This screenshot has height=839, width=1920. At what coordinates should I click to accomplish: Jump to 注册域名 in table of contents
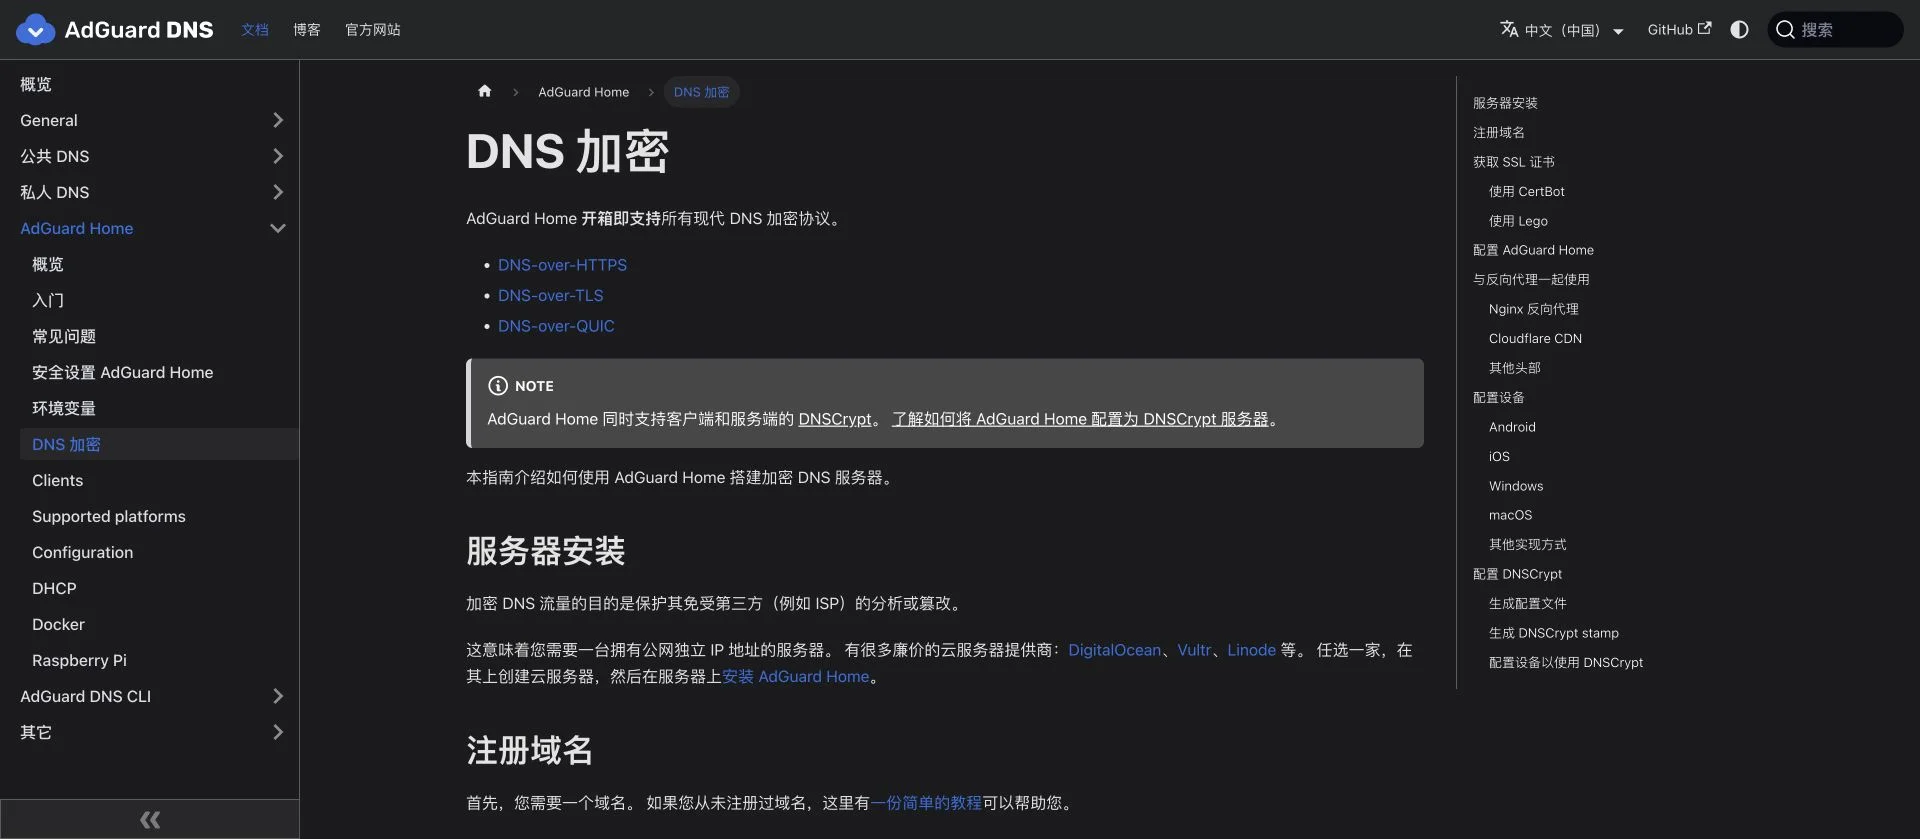click(1499, 132)
